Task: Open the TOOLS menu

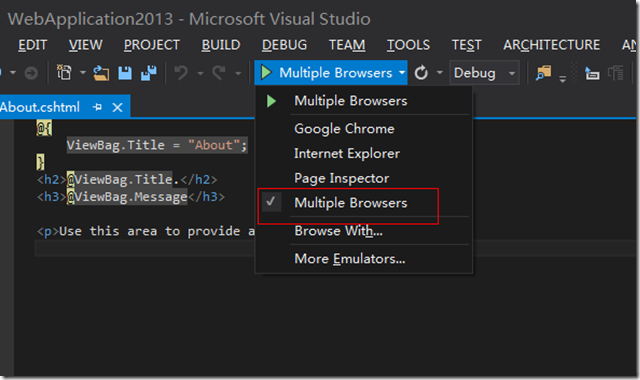Action: click(x=408, y=44)
